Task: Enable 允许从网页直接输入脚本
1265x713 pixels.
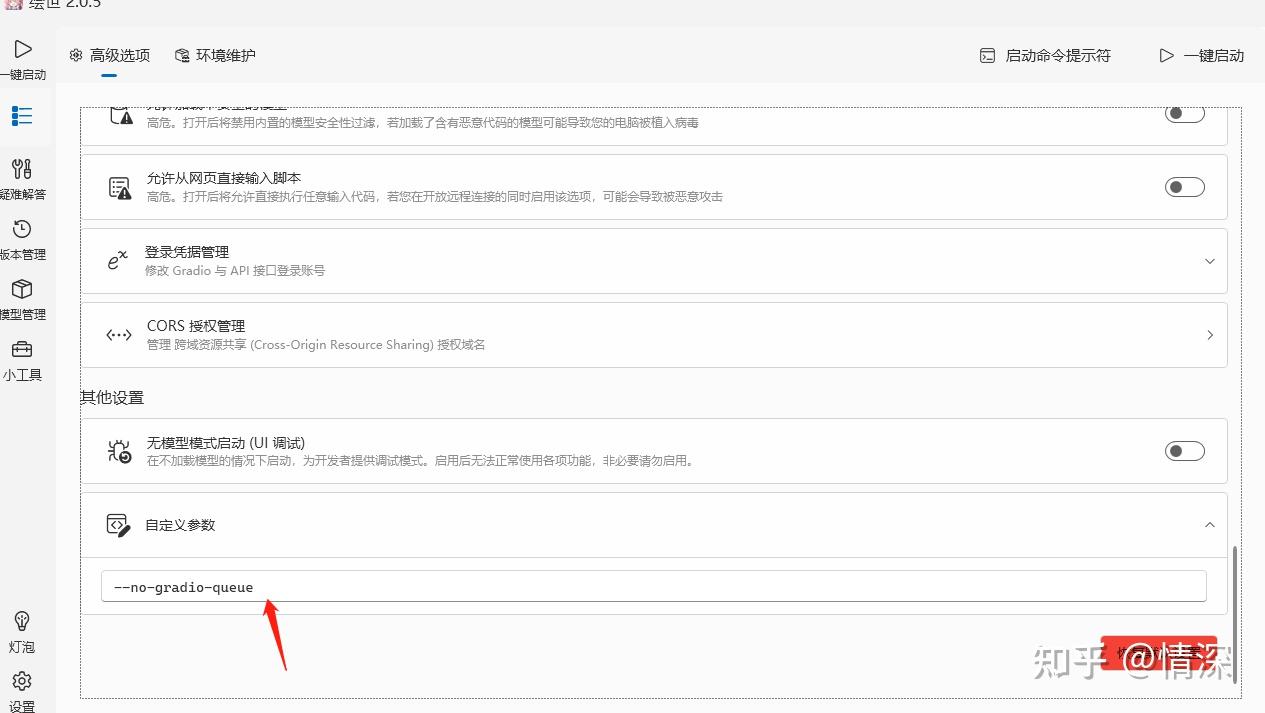Action: (x=1184, y=187)
